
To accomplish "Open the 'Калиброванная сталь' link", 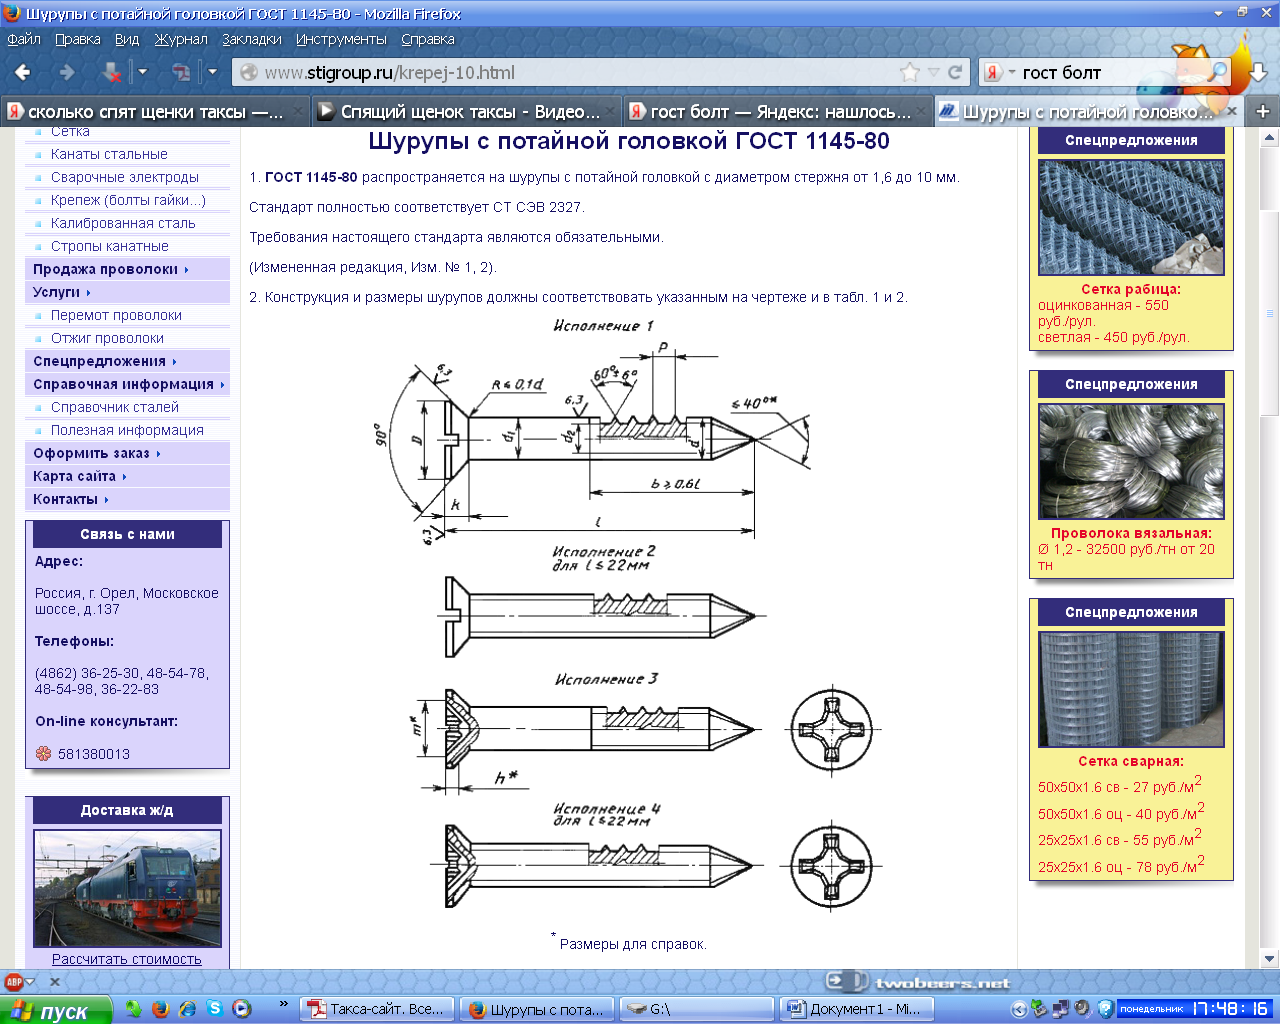I will tap(123, 223).
